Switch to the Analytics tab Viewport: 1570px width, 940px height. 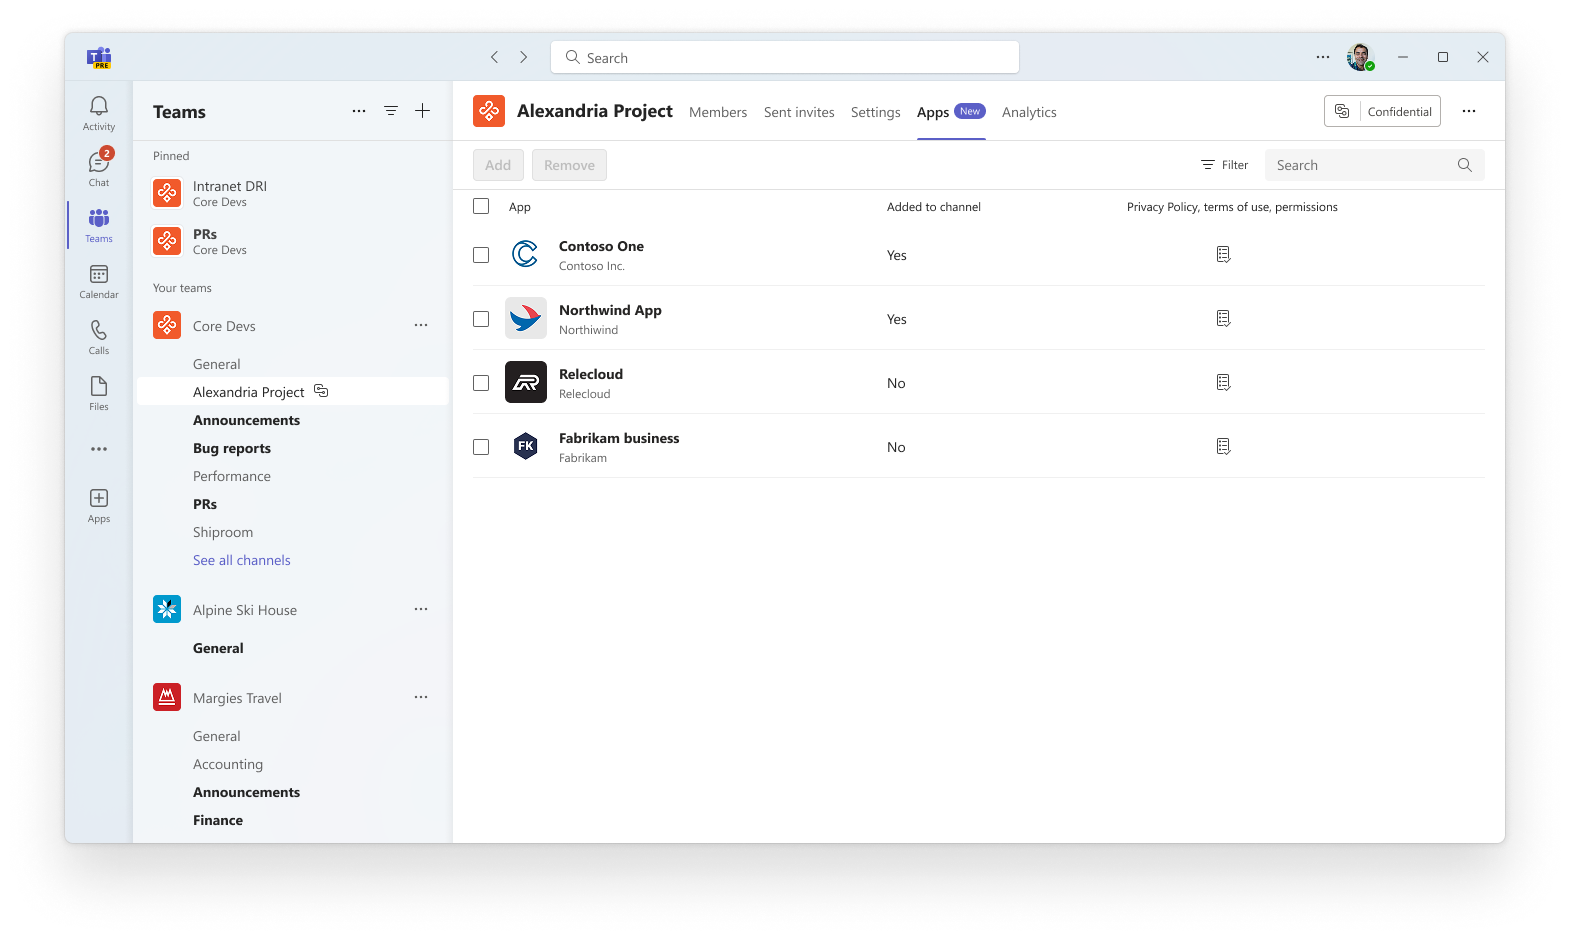(1029, 112)
